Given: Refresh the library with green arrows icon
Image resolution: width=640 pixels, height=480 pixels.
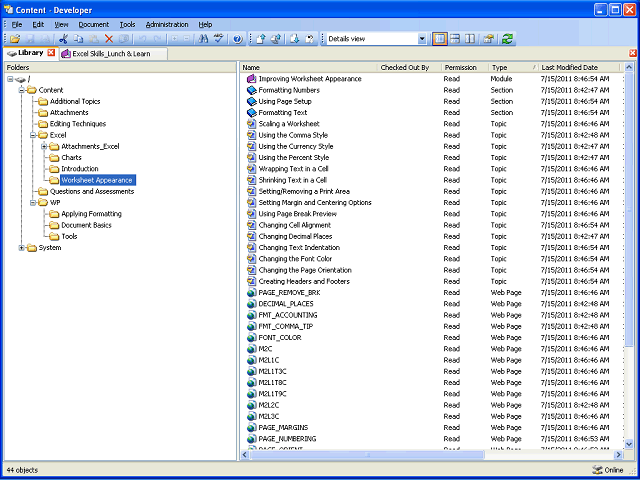Looking at the screenshot, I should pos(507,39).
